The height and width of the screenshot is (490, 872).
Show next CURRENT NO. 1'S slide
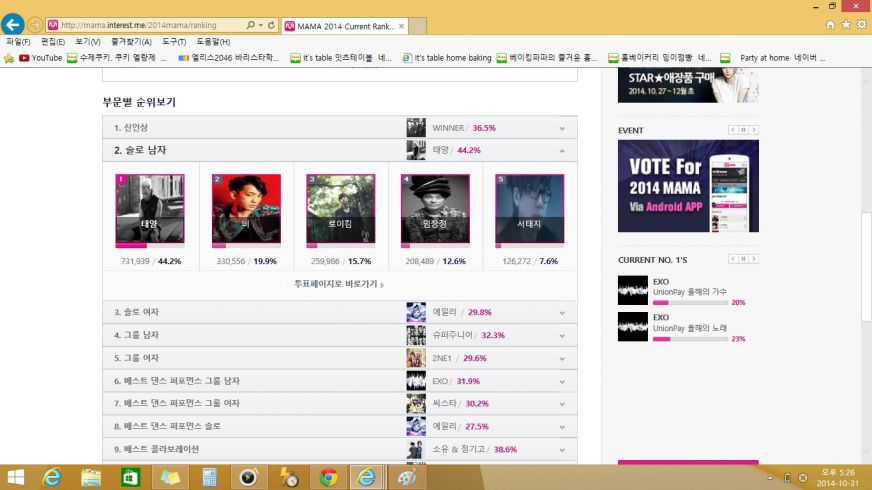[x=754, y=259]
